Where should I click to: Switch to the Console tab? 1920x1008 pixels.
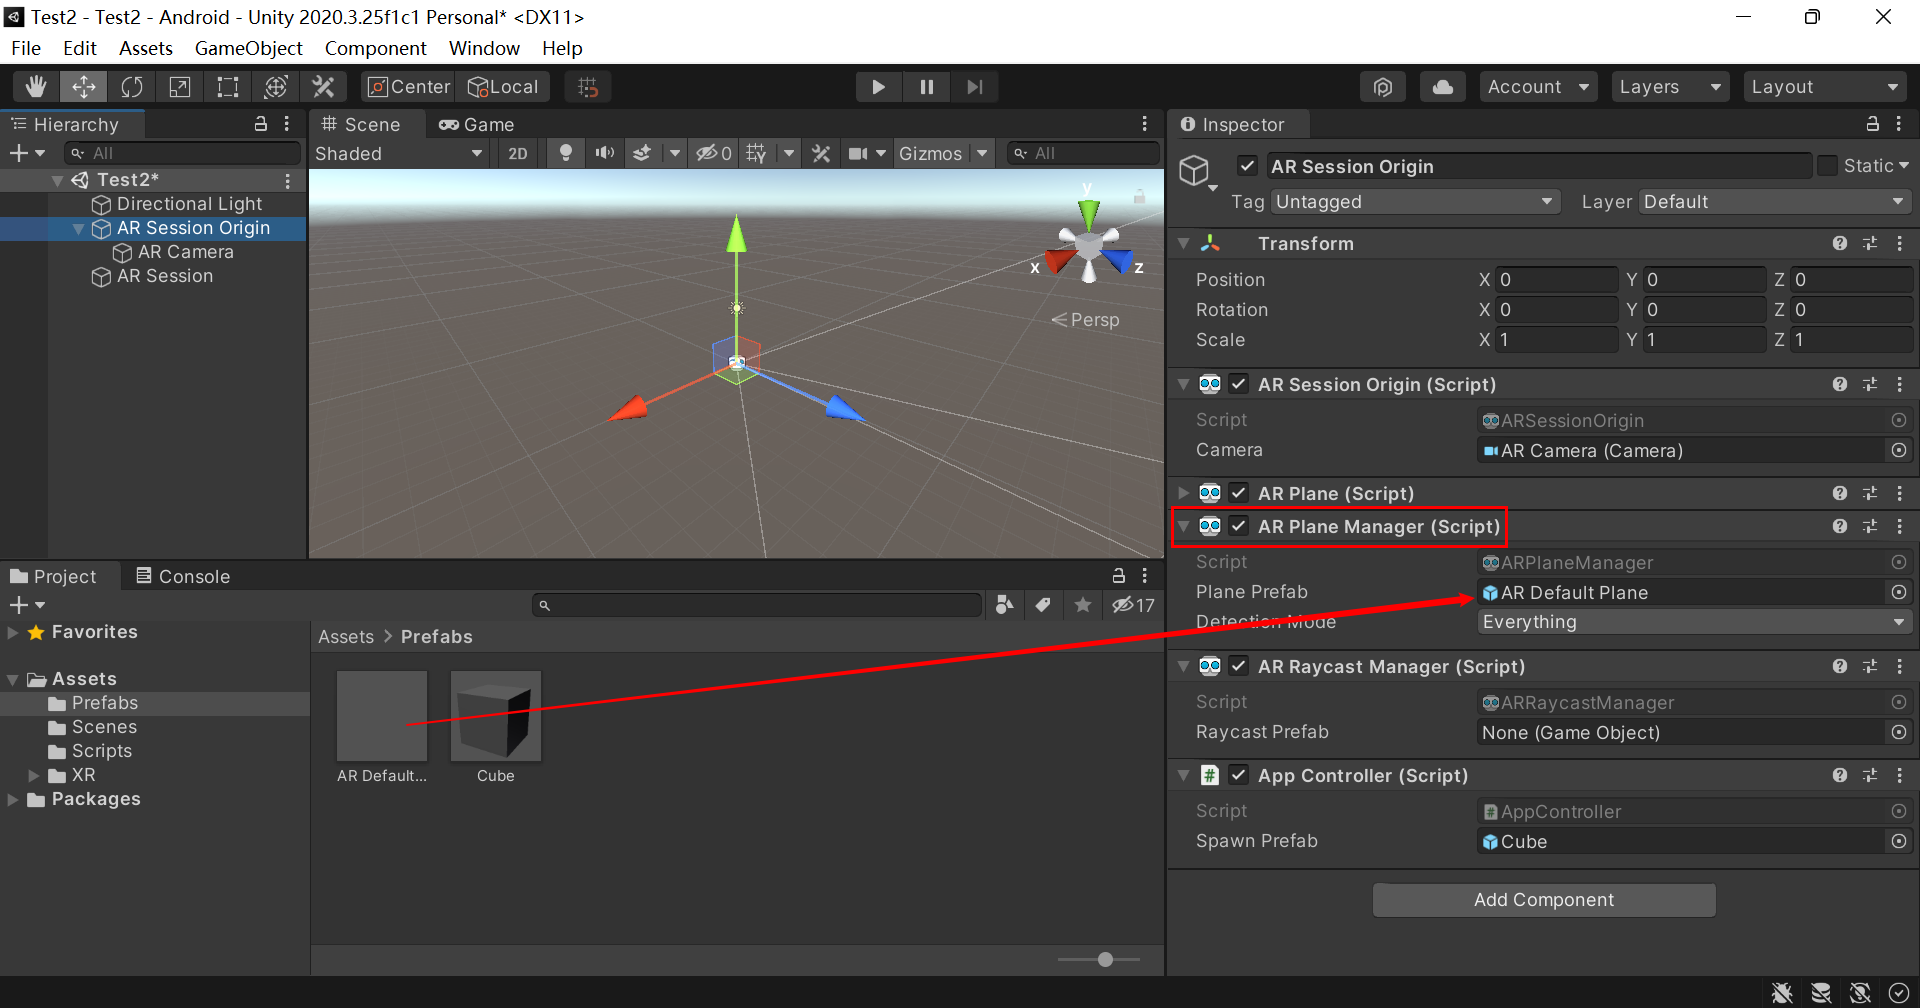click(183, 576)
